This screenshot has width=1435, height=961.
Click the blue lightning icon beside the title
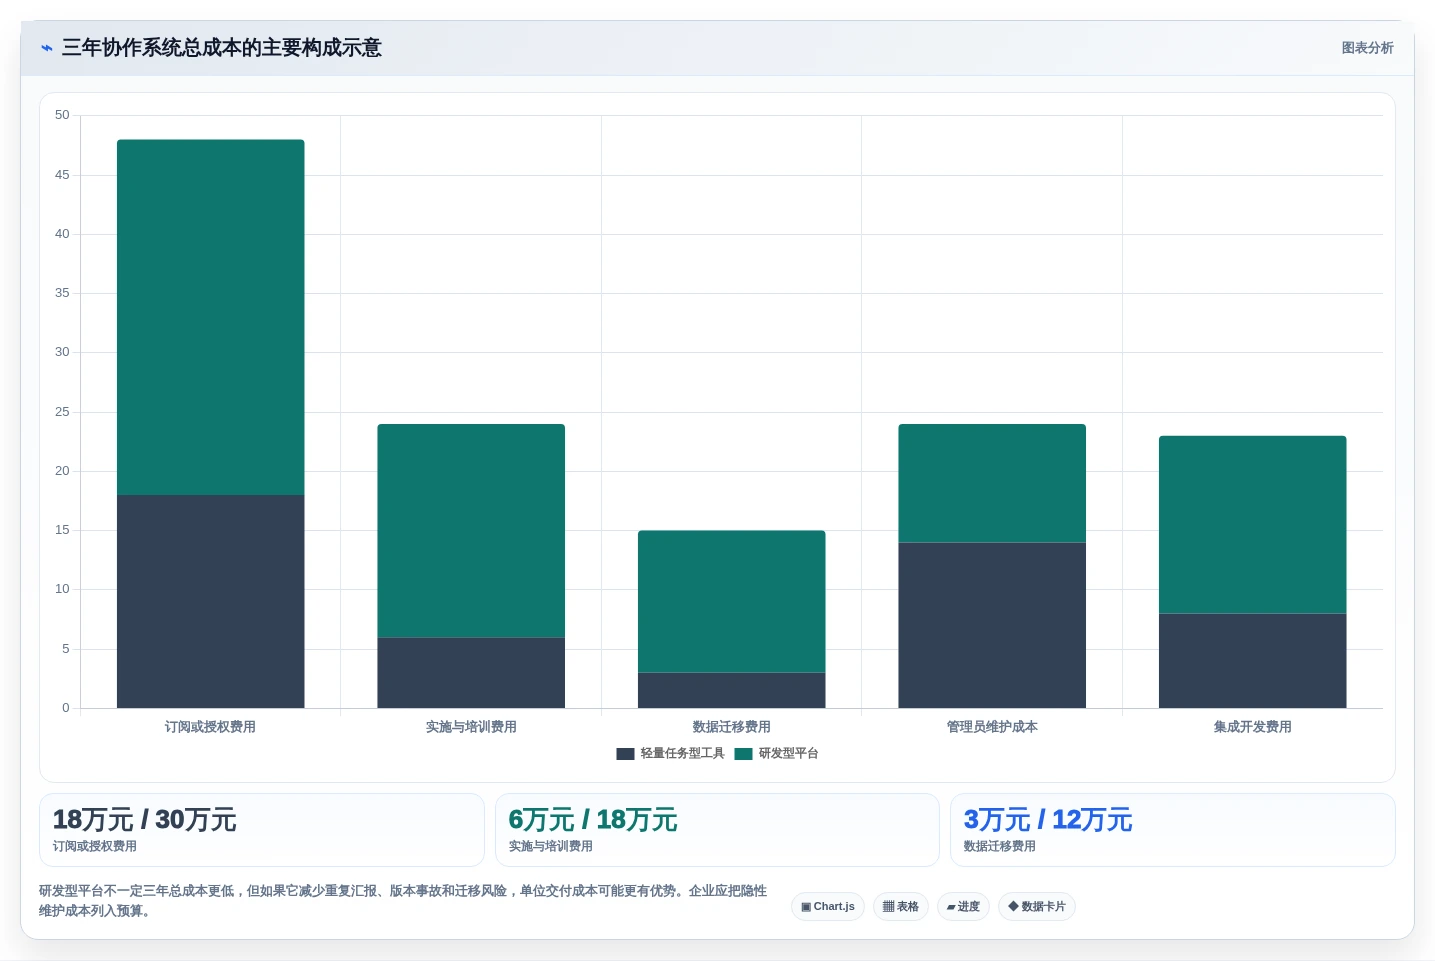(47, 48)
